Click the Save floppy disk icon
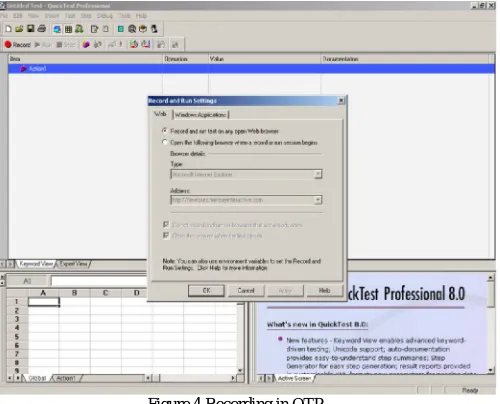 [31, 29]
